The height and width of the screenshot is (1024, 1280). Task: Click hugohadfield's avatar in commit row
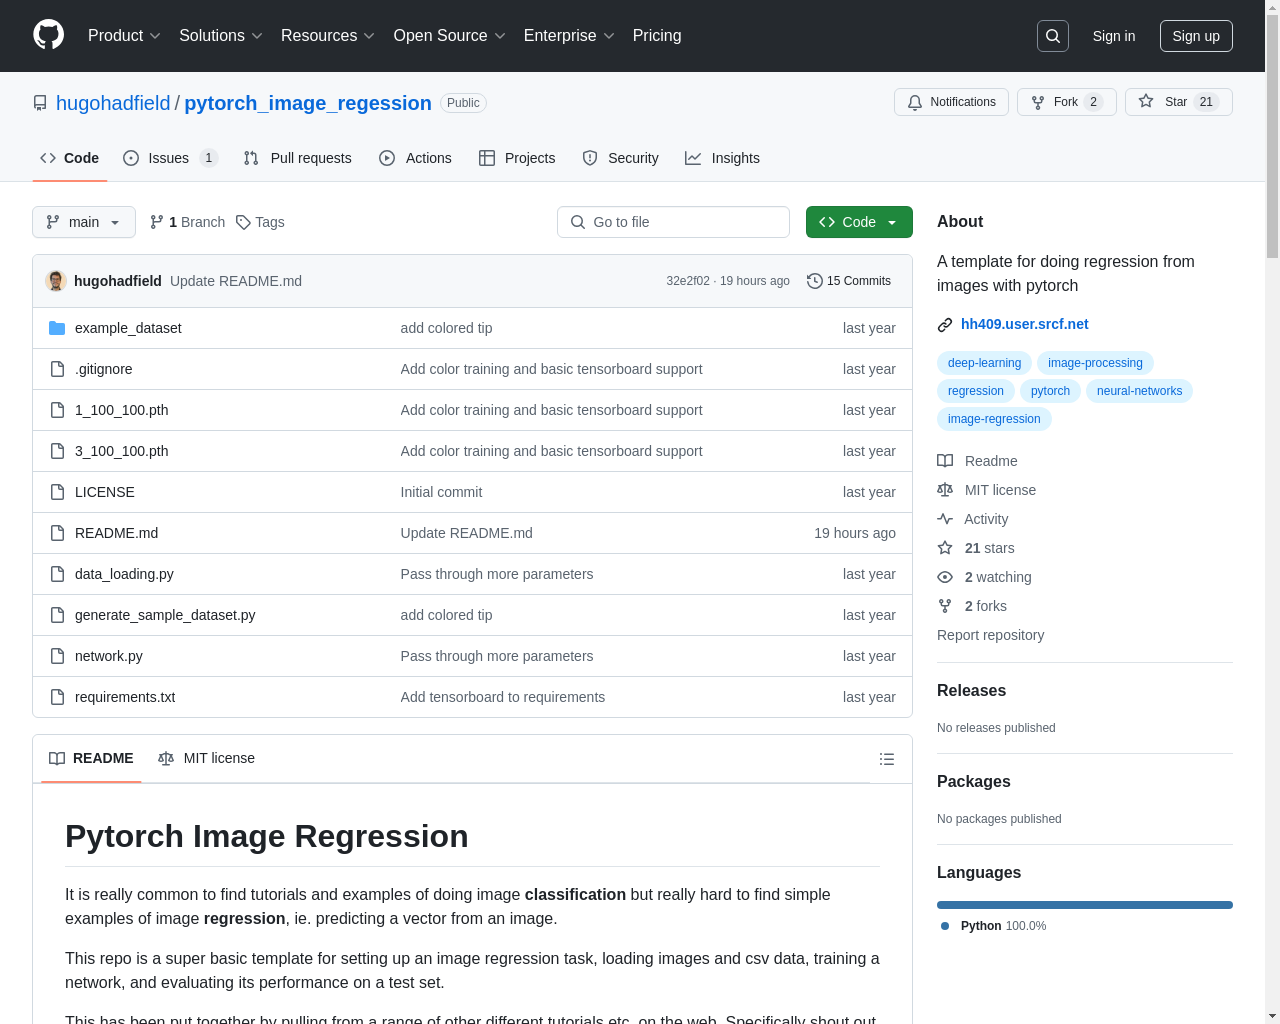(x=56, y=281)
